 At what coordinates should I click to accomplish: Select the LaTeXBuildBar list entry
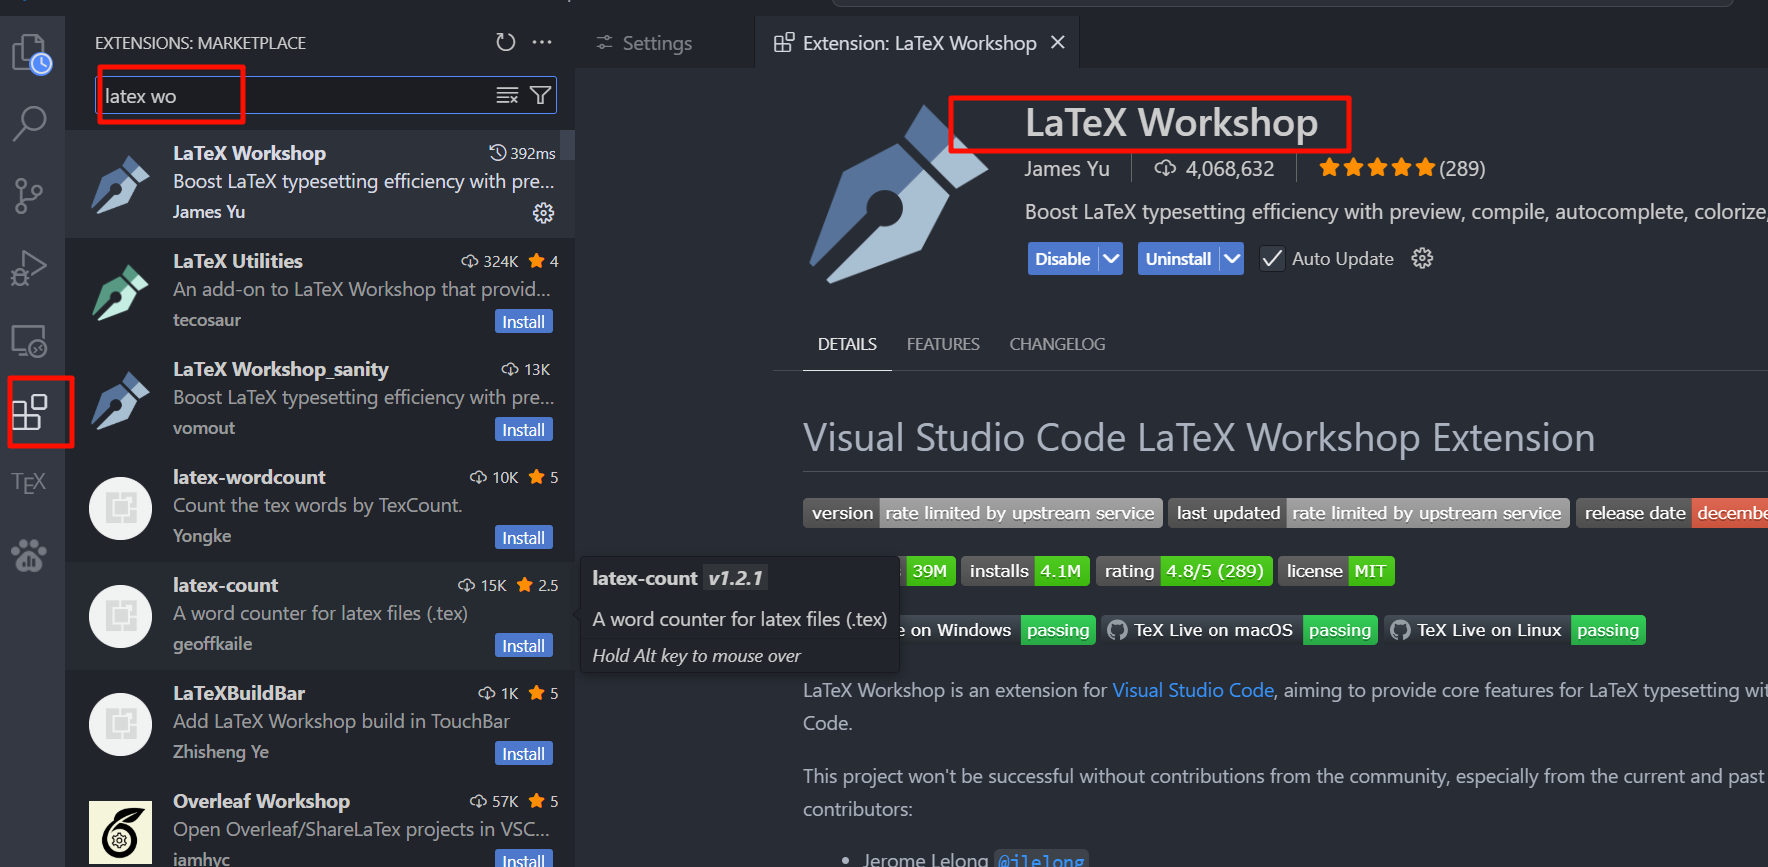[320, 723]
